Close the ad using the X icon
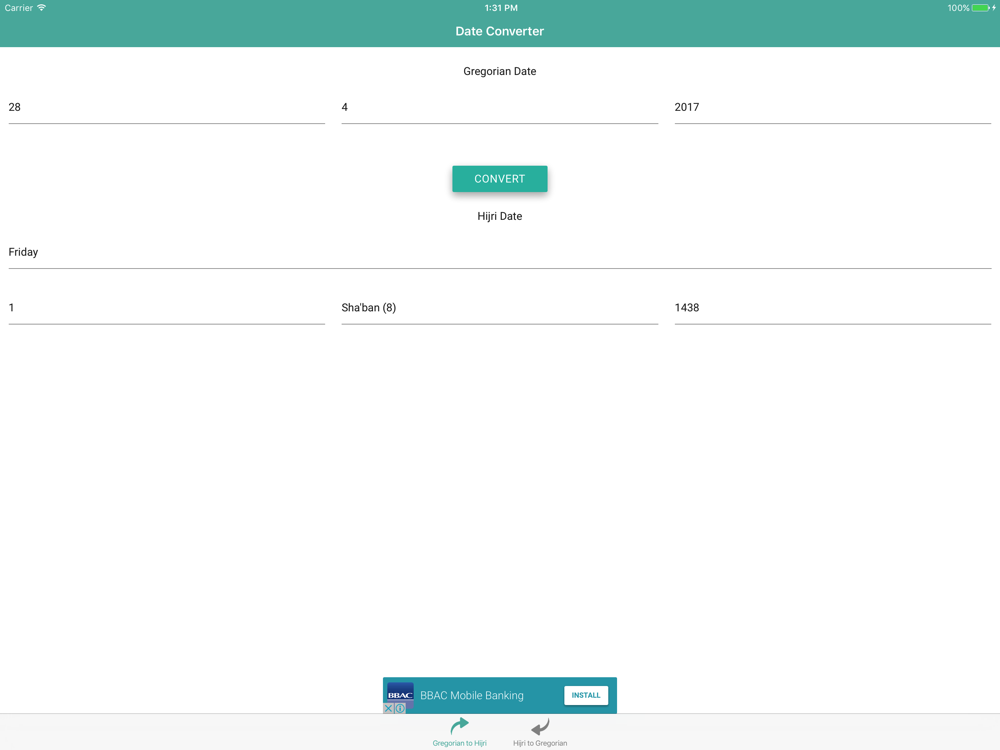This screenshot has width=1000, height=750. pyautogui.click(x=388, y=708)
